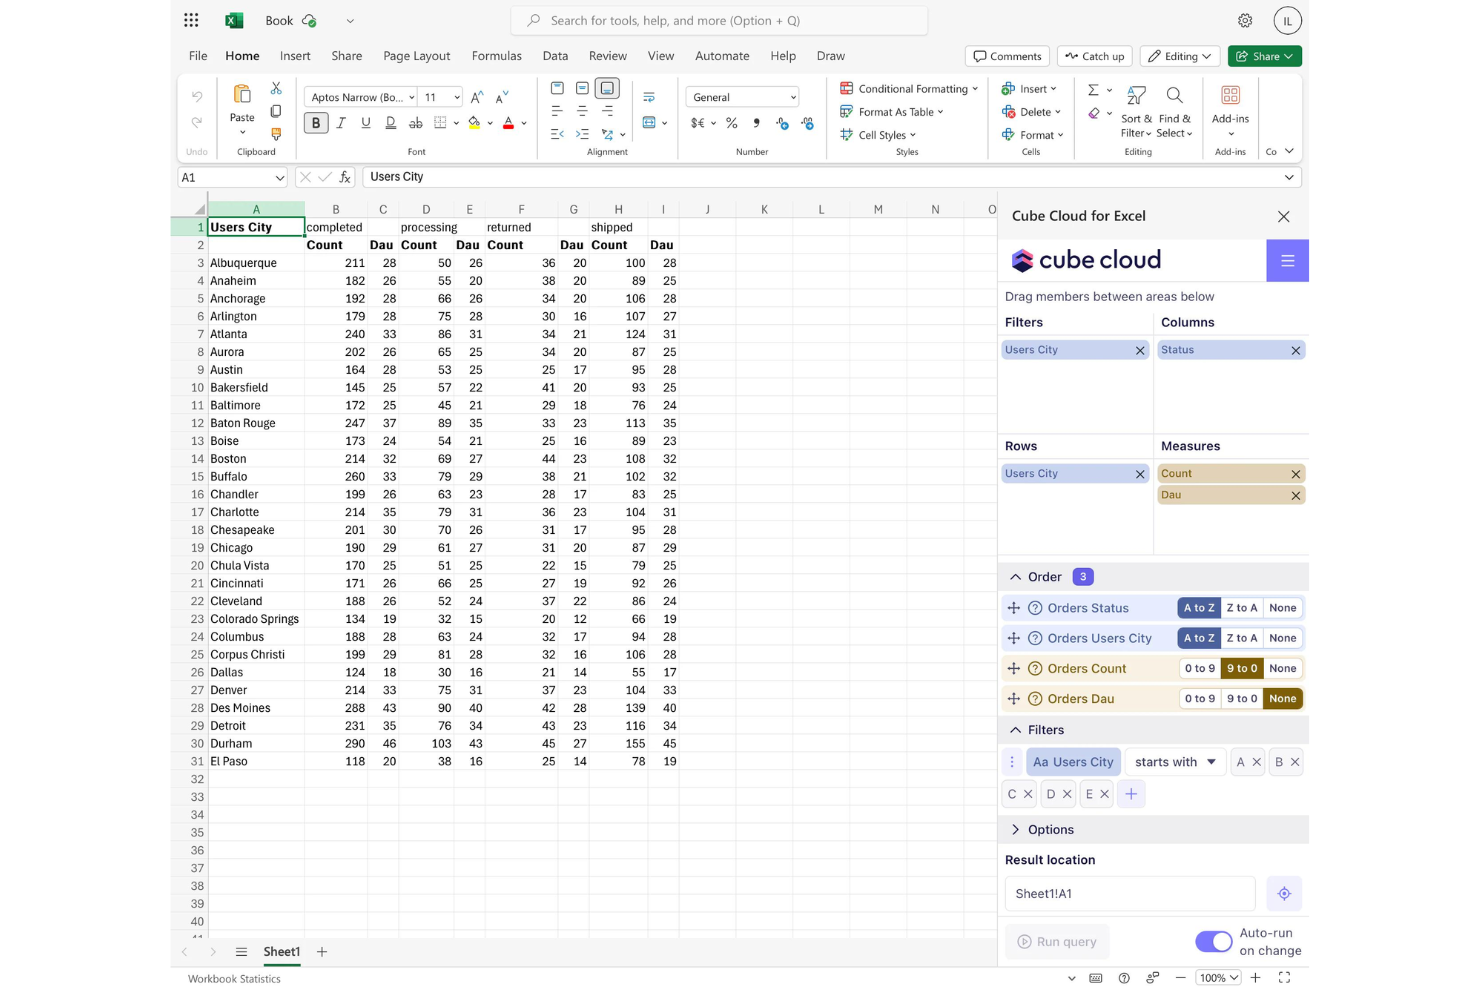Apply percent style format
The image size is (1480, 987).
[732, 123]
